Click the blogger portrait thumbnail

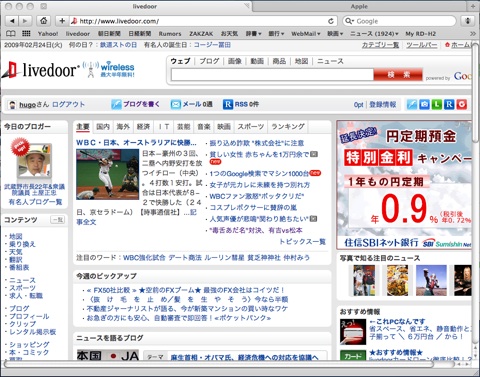coord(35,160)
